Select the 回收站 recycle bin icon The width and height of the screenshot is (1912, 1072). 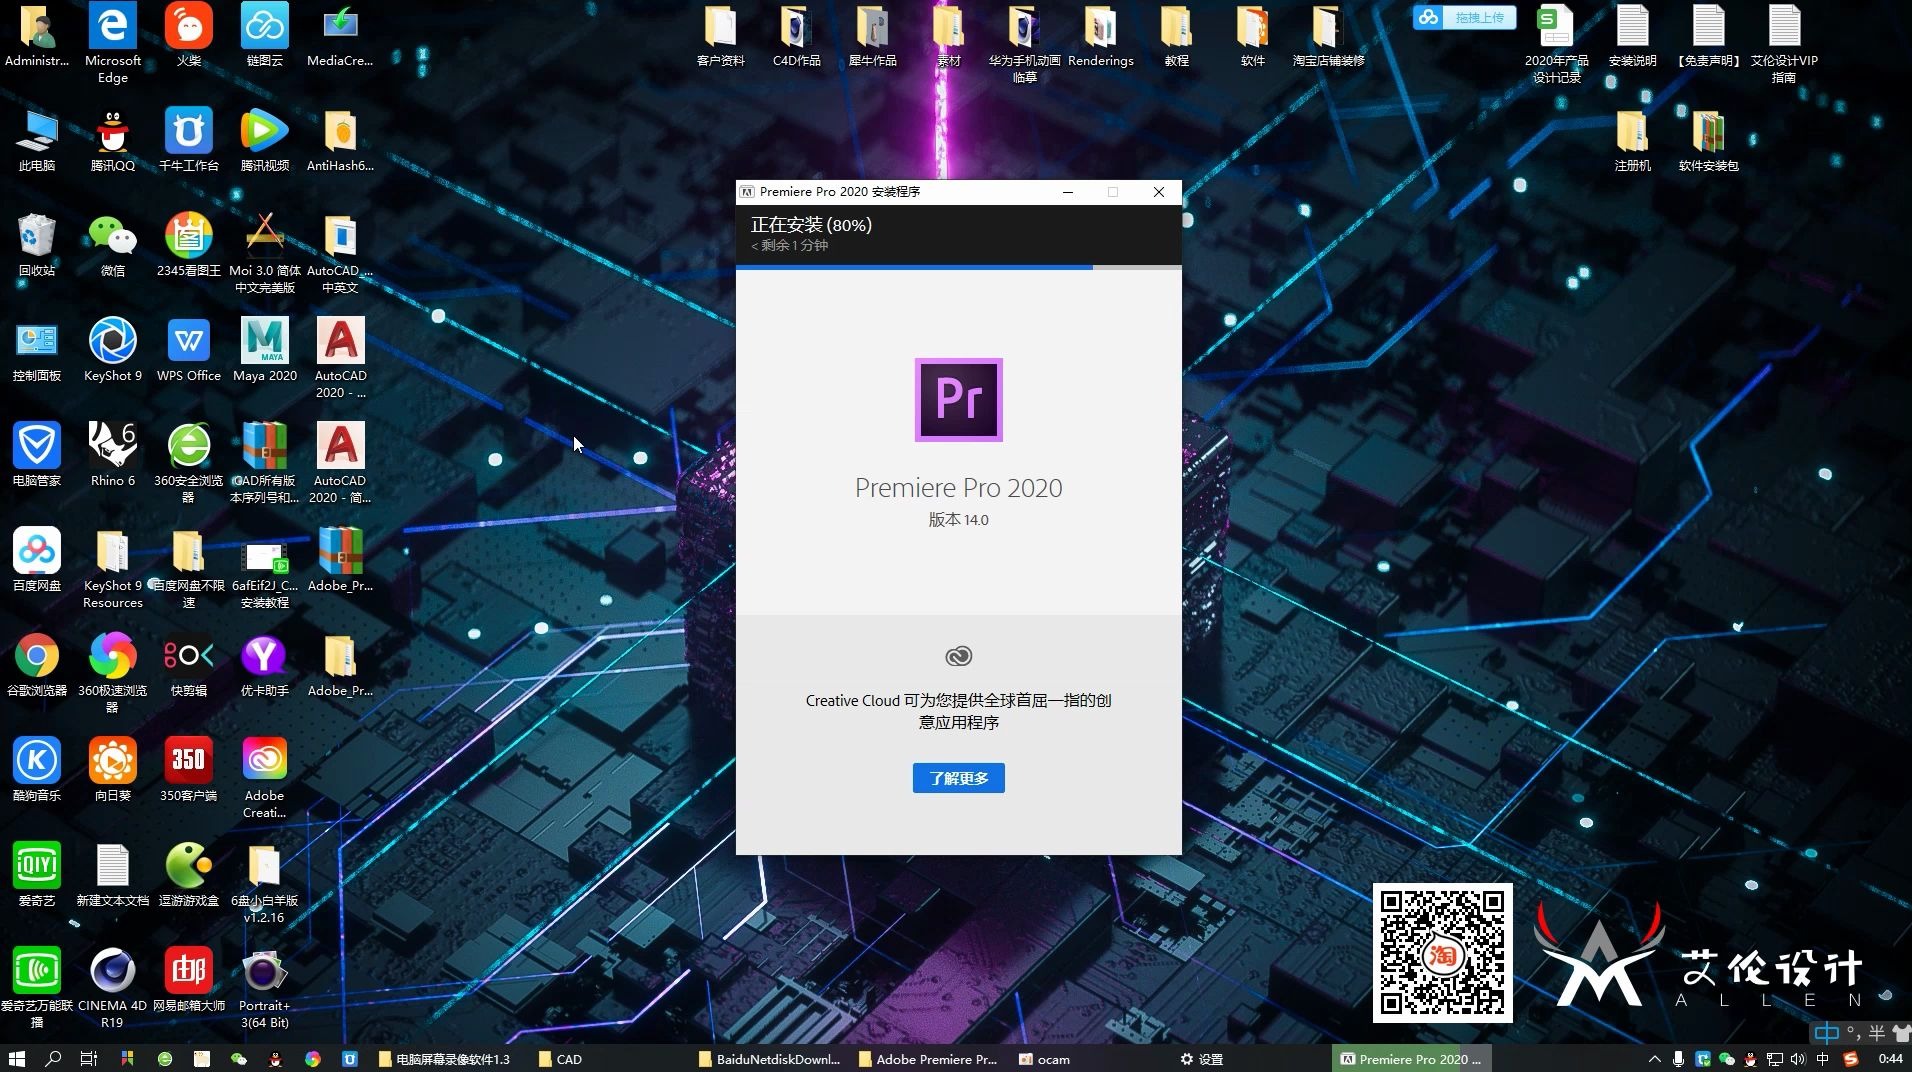37,246
